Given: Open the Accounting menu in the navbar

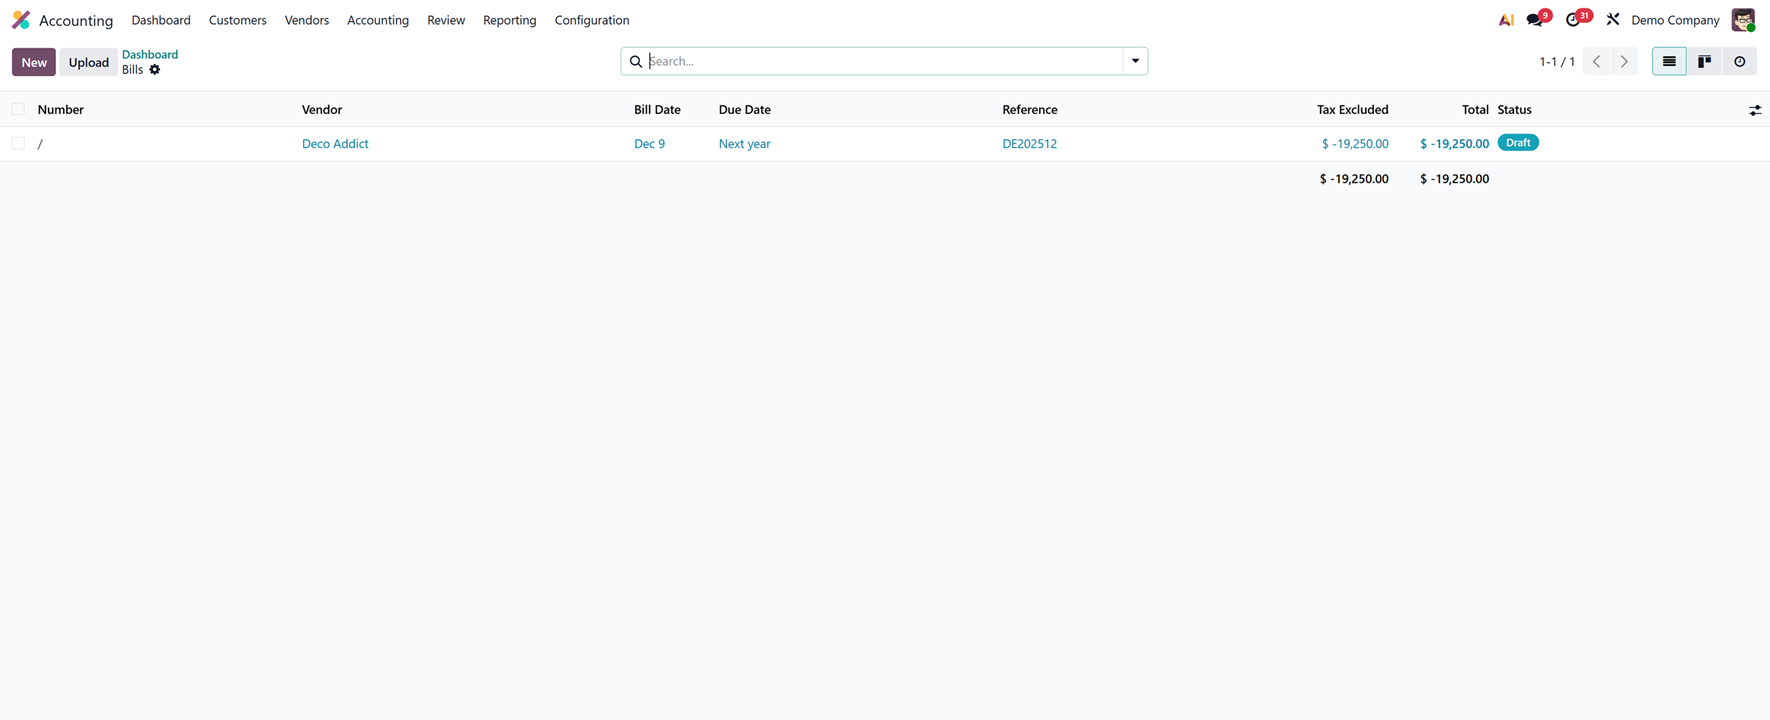Looking at the screenshot, I should (378, 20).
